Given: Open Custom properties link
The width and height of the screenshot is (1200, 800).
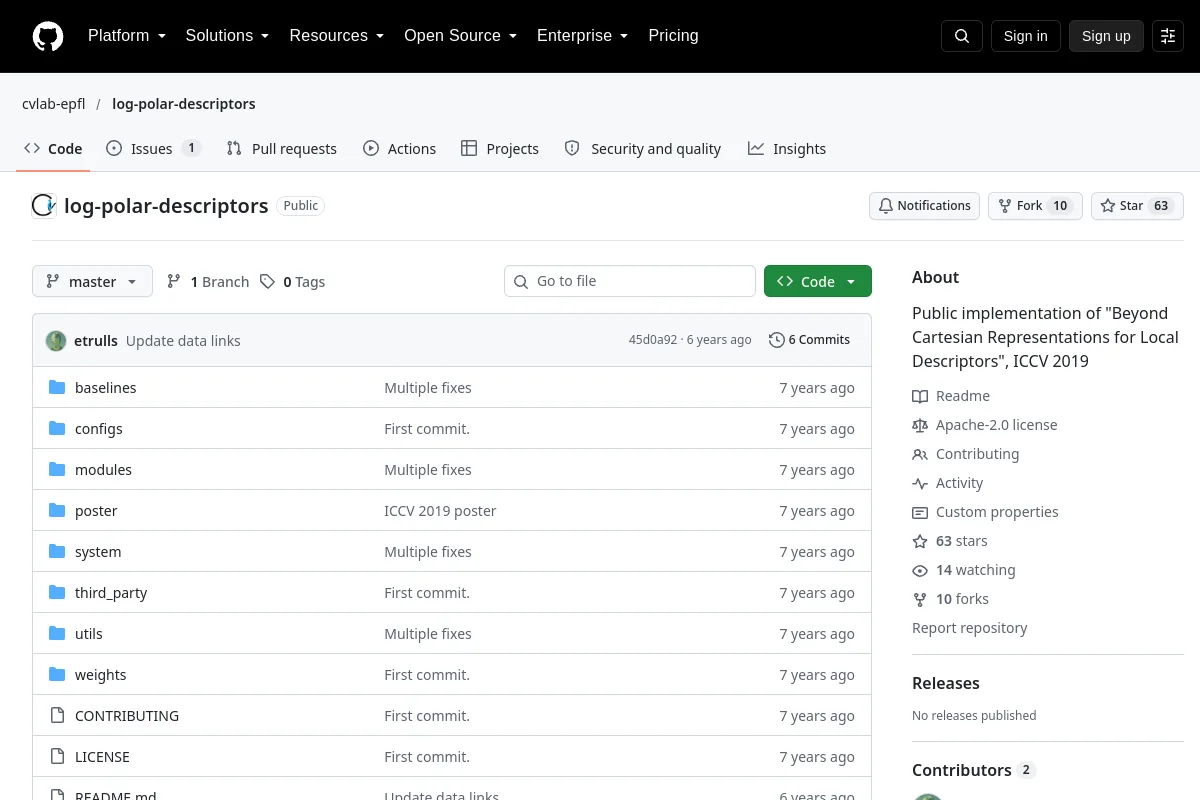Looking at the screenshot, I should point(985,512).
